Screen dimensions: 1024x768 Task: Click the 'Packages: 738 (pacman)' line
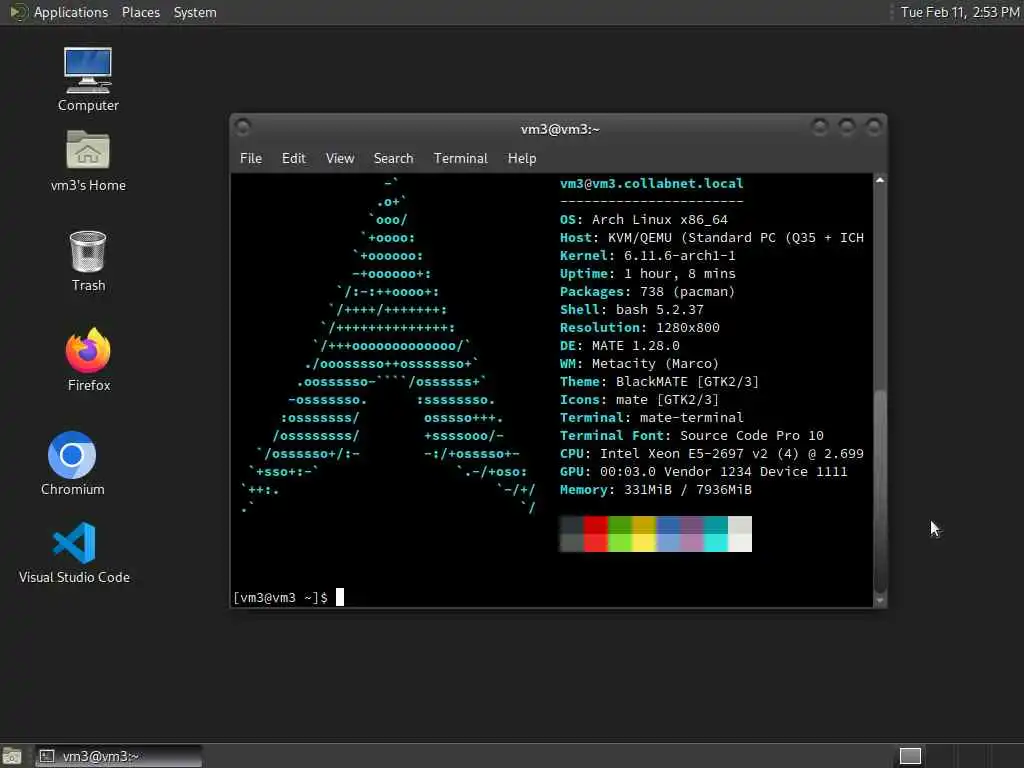tap(647, 291)
